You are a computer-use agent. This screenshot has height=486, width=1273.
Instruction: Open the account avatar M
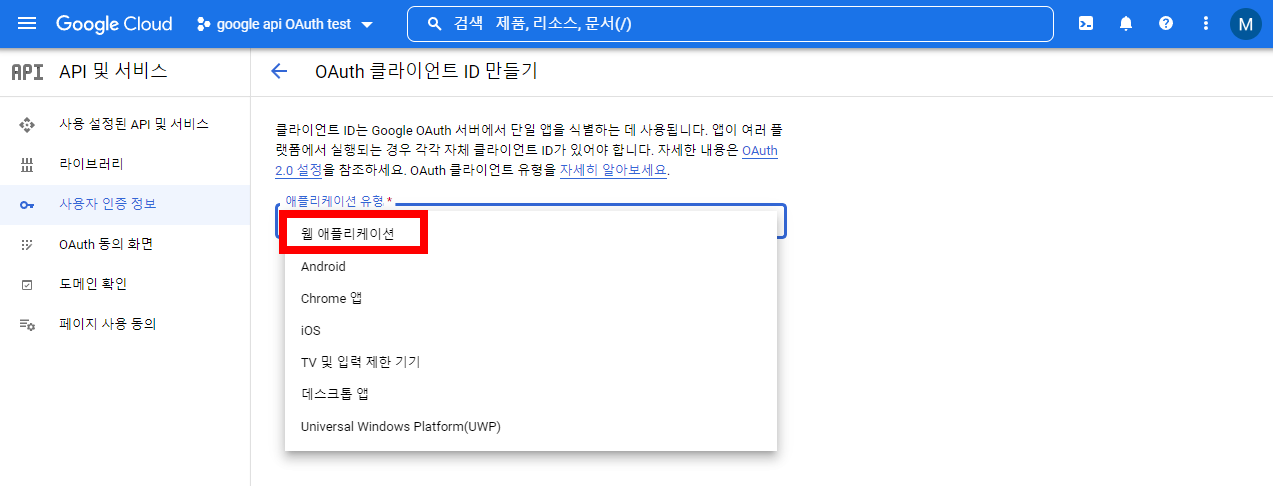pyautogui.click(x=1245, y=24)
